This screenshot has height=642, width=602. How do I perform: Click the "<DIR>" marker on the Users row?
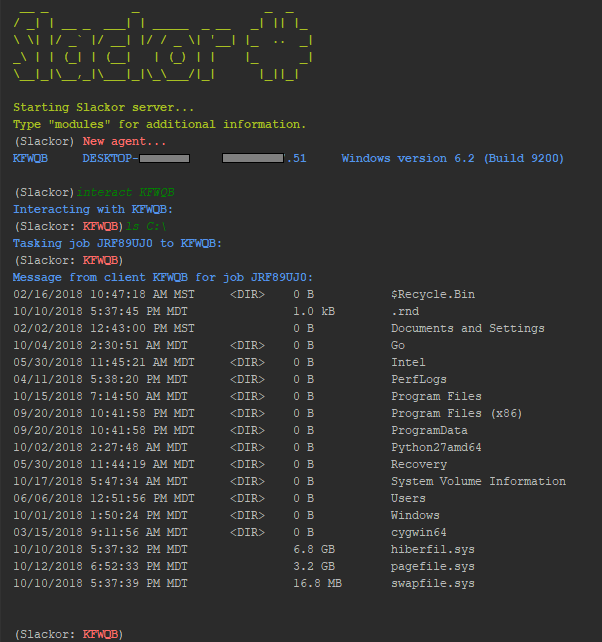(247, 498)
